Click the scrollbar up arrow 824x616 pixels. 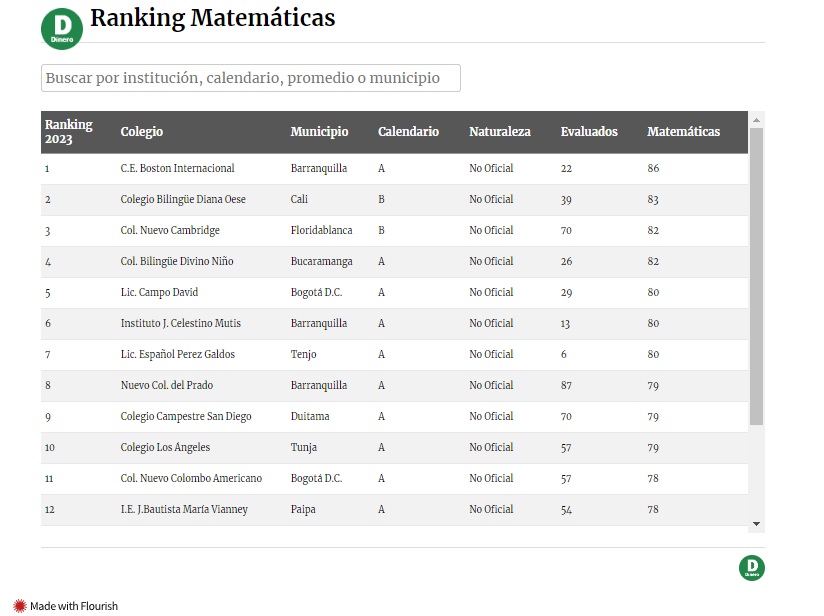coord(756,119)
